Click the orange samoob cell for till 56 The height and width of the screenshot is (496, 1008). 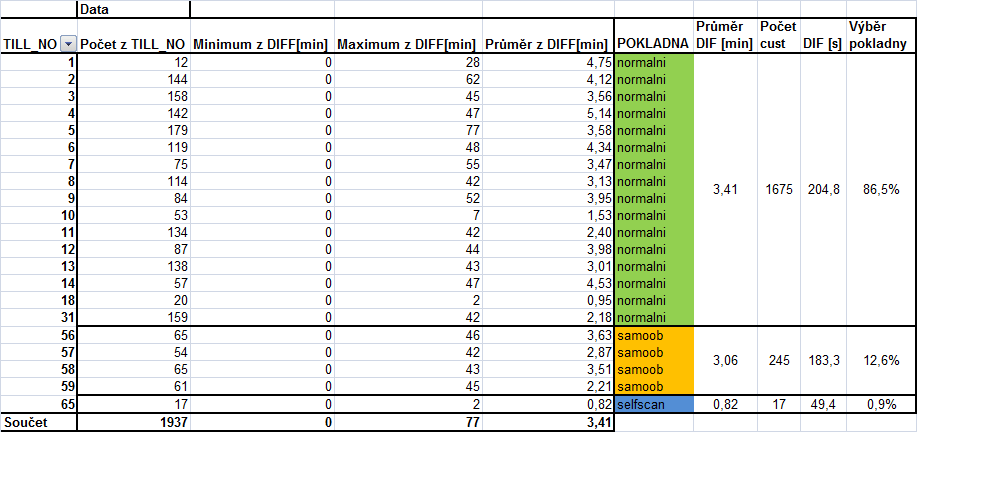click(x=653, y=335)
